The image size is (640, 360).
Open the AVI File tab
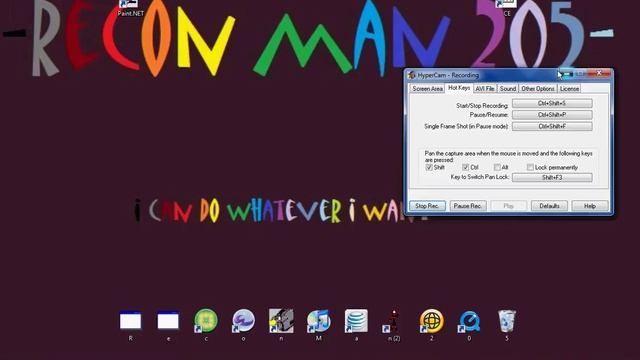click(484, 89)
